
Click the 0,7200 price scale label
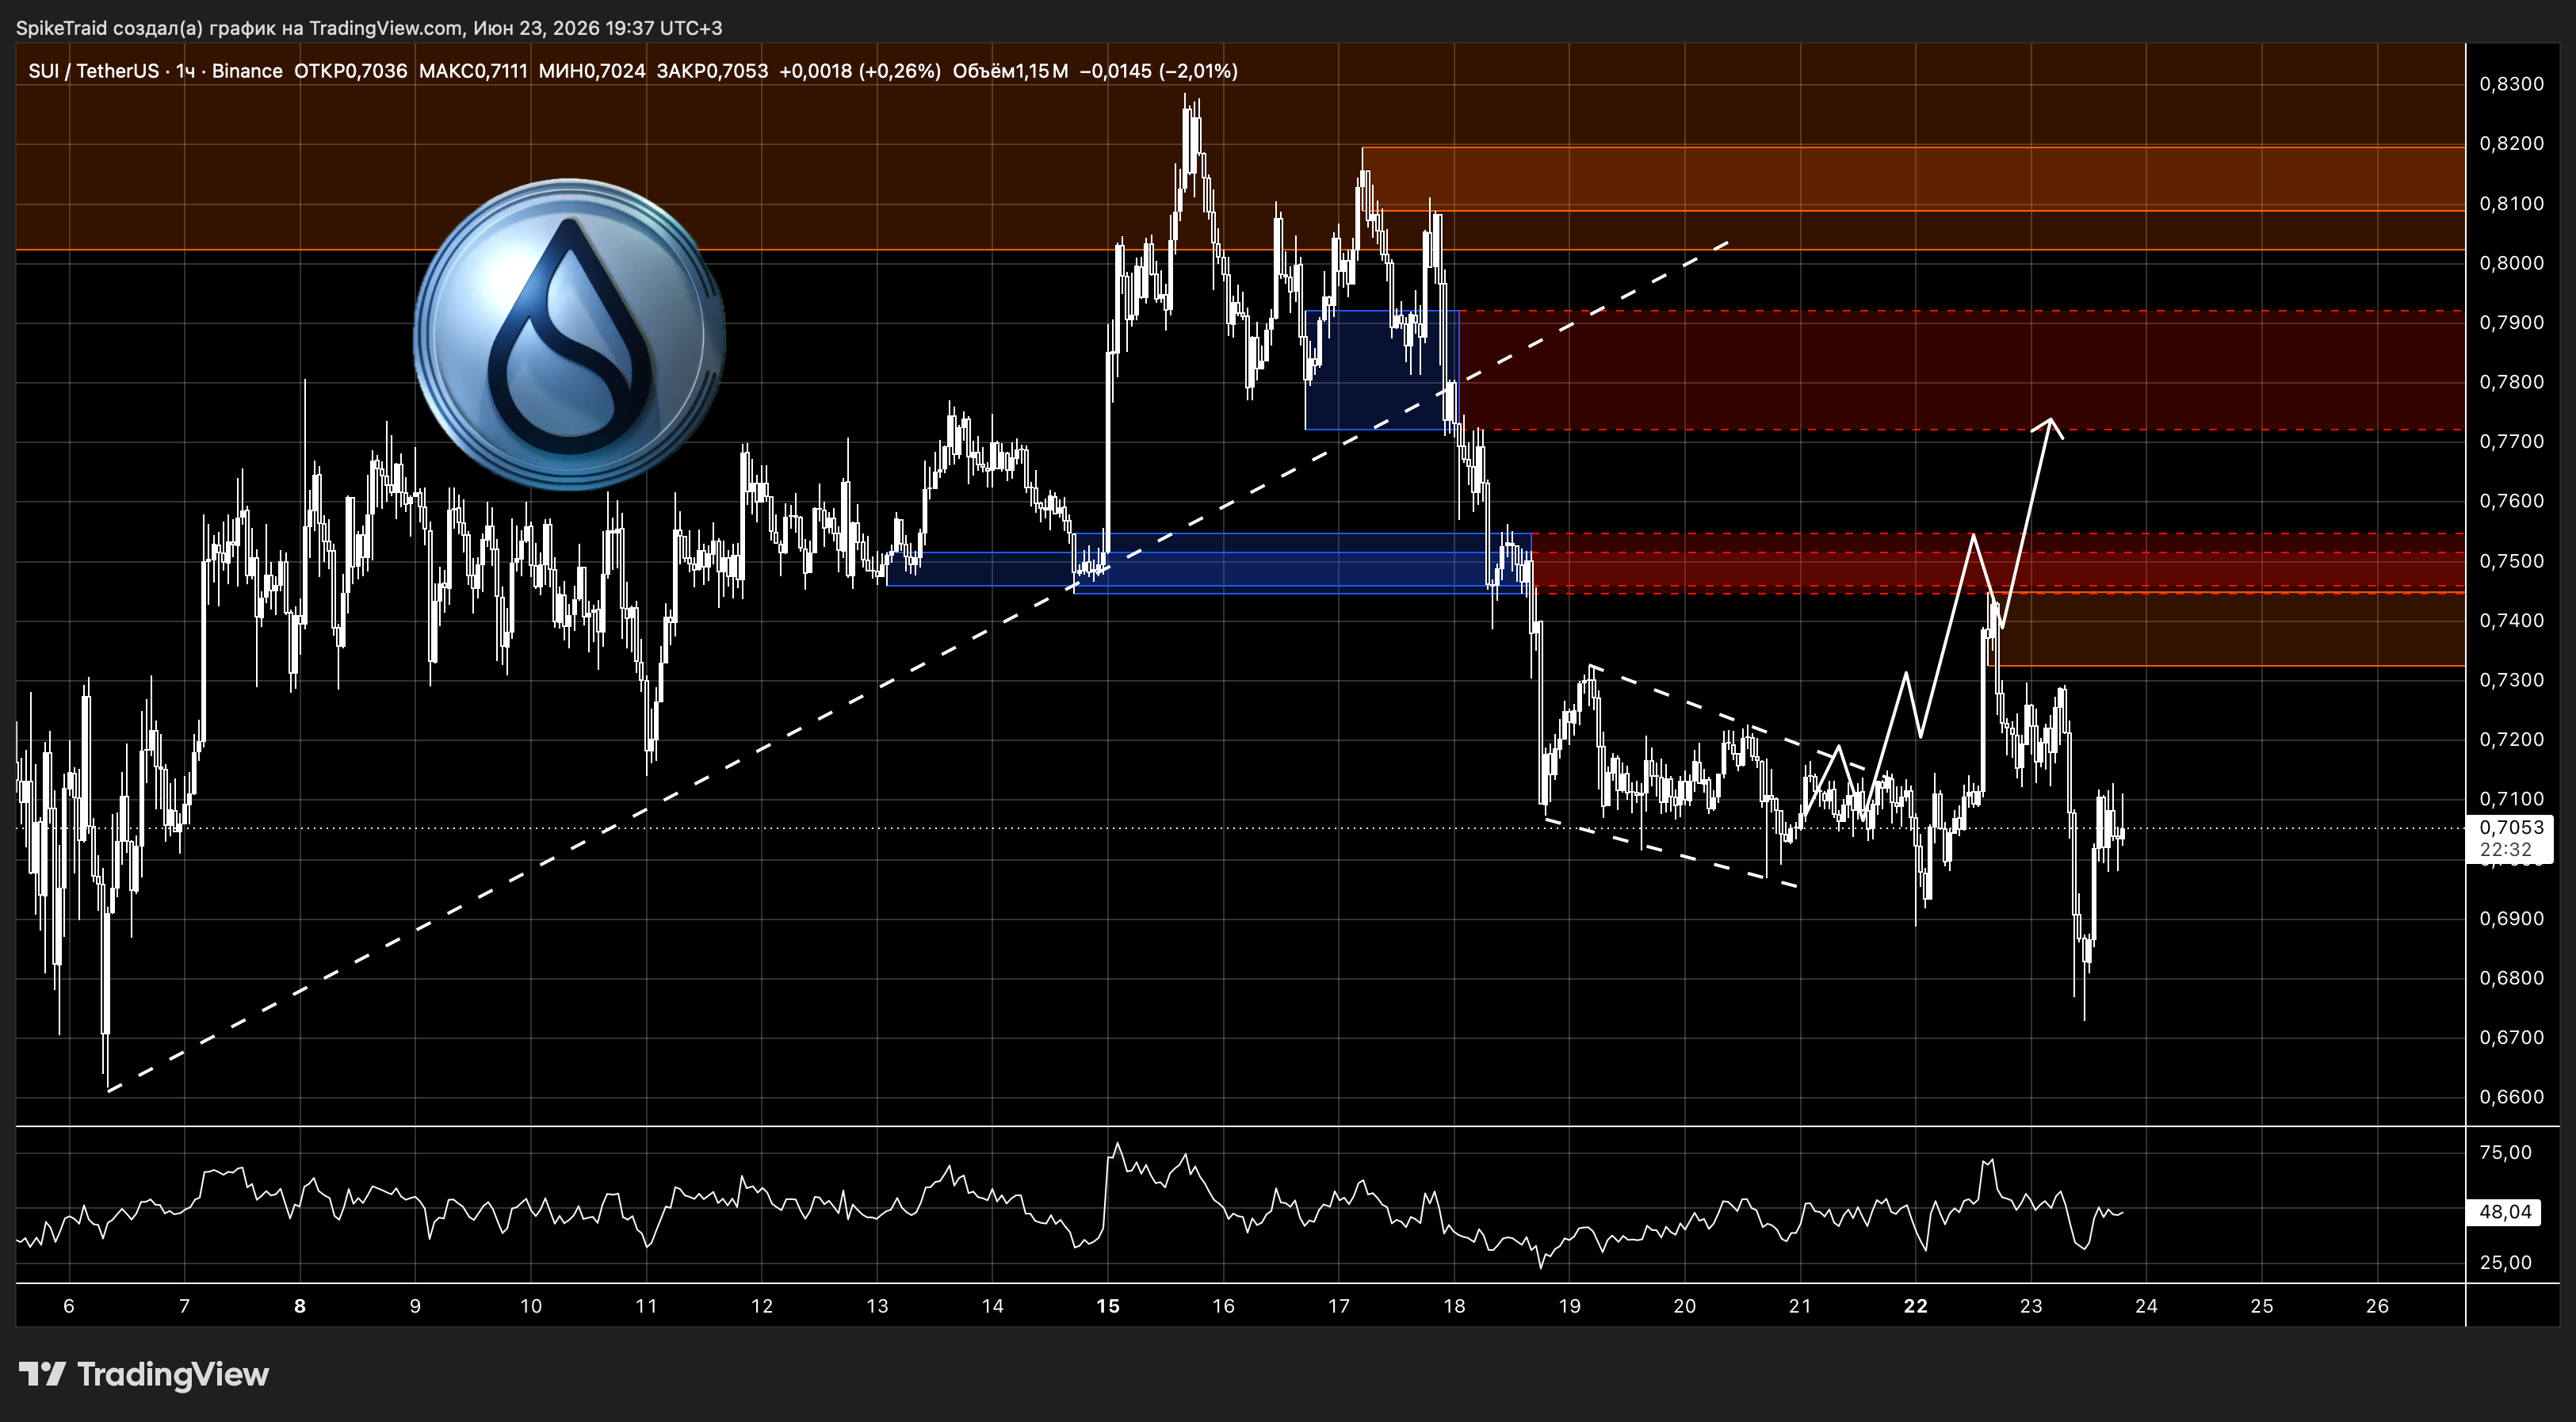tap(2512, 739)
